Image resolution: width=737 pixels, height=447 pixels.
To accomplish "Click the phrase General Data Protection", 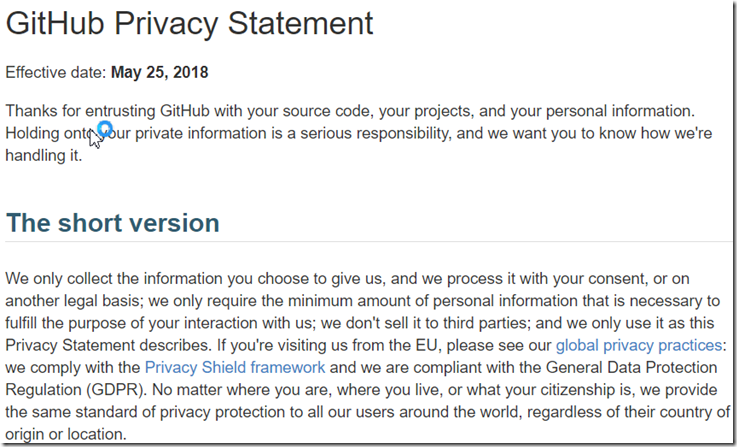I will click(631, 368).
